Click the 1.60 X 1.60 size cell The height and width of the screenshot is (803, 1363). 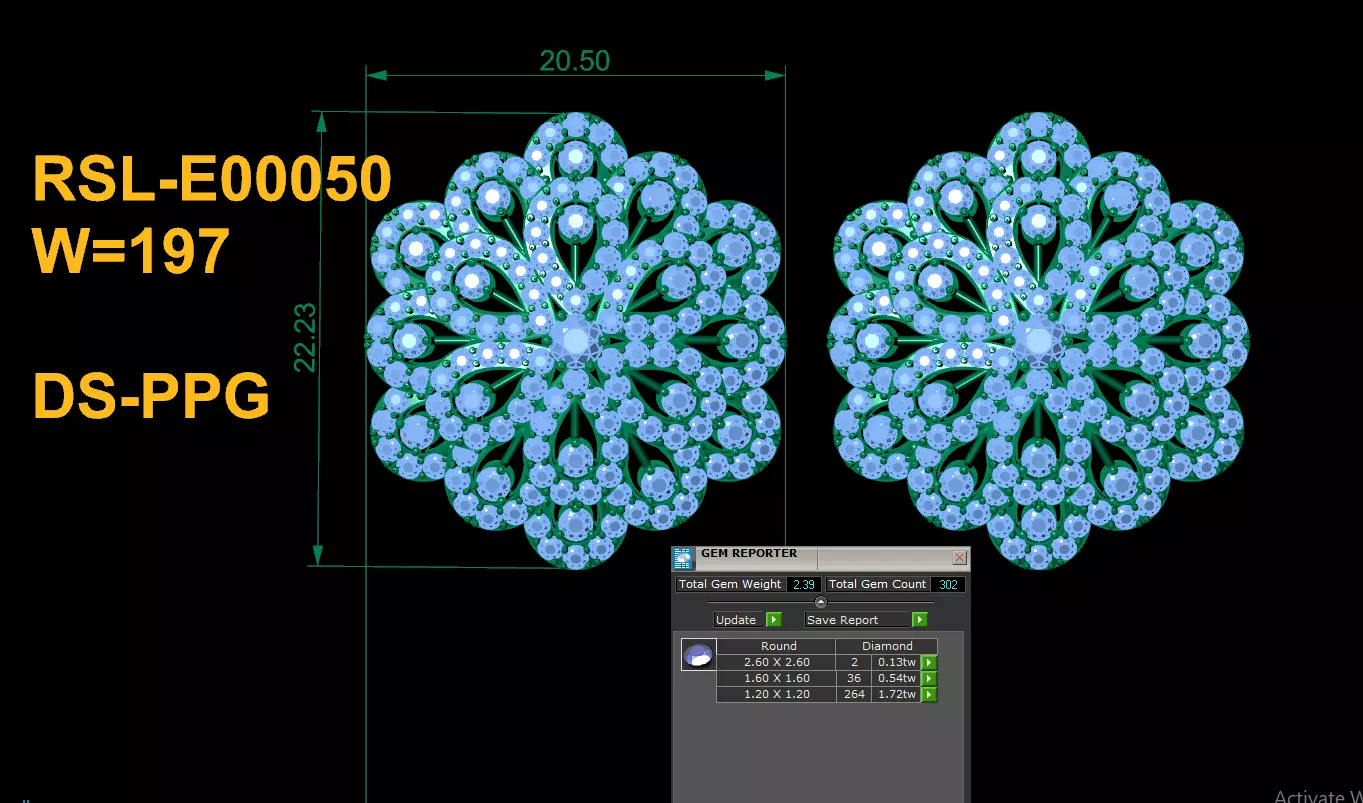(x=776, y=678)
